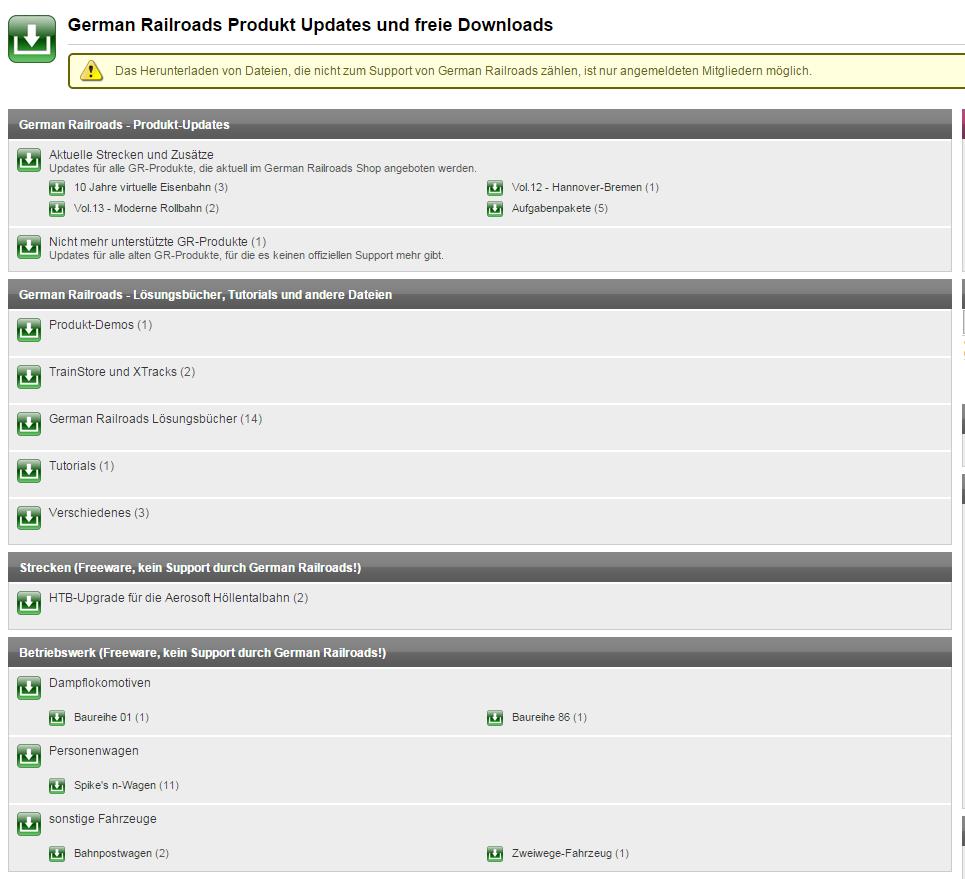Open the Personenwagen category
Viewport: 965px width, 879px height.
(94, 751)
